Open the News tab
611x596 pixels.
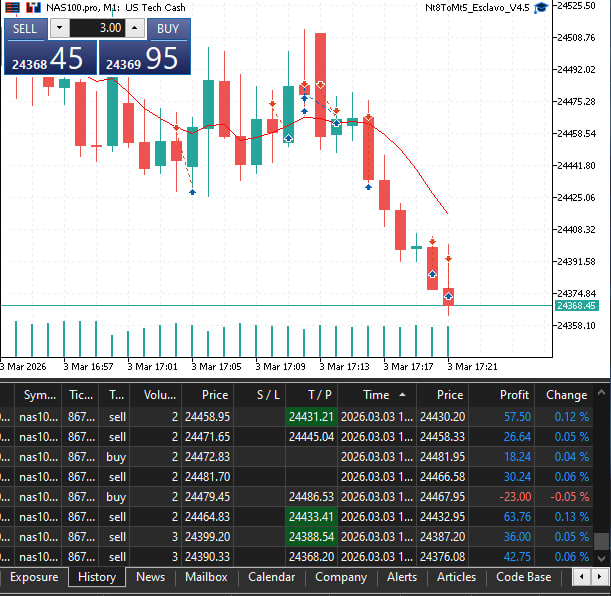(x=150, y=577)
